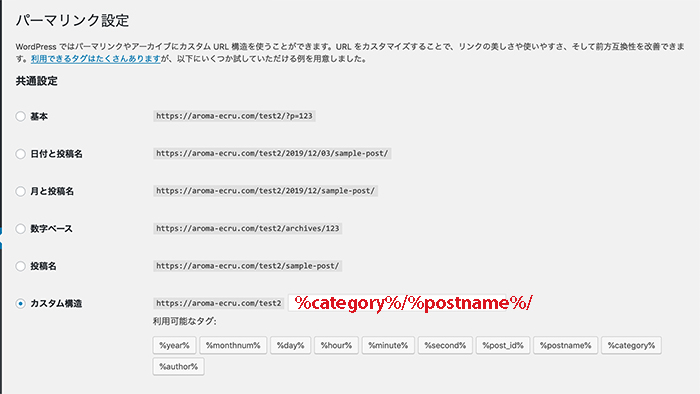Image resolution: width=700 pixels, height=394 pixels.
Task: Add the %author% tag
Action: pyautogui.click(x=179, y=366)
